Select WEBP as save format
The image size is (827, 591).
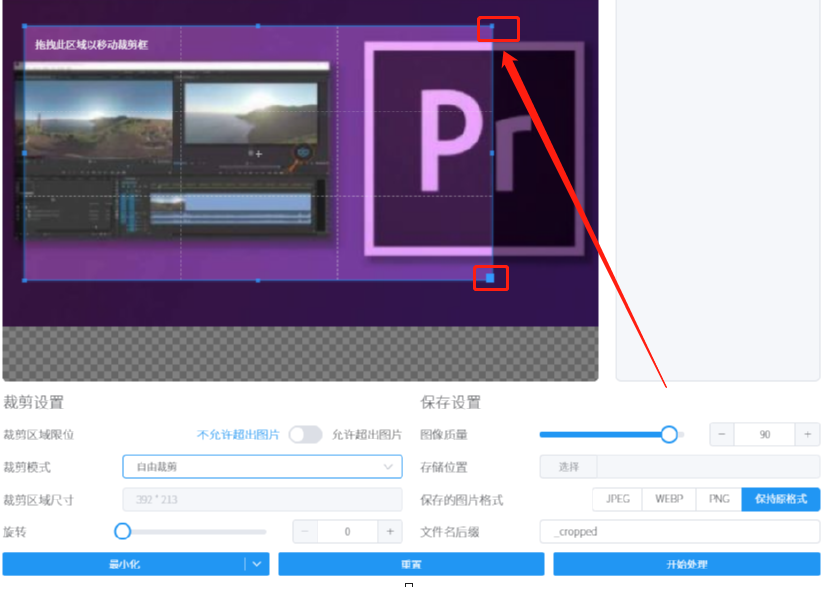[669, 499]
